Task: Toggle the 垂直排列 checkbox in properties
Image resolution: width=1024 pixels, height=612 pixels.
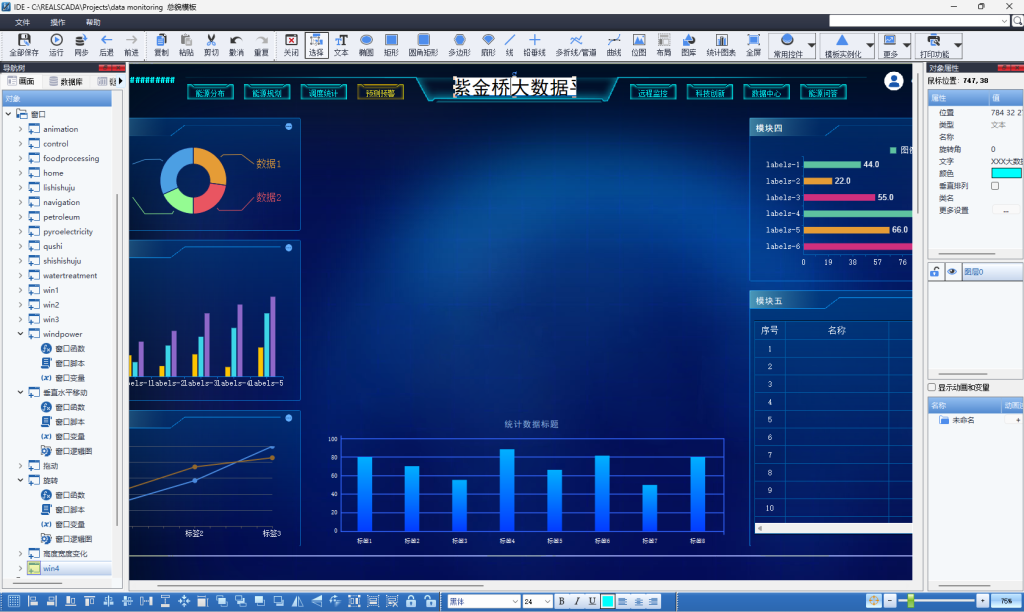Action: click(x=994, y=186)
